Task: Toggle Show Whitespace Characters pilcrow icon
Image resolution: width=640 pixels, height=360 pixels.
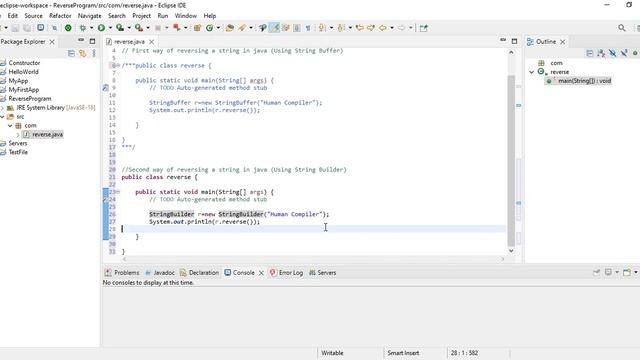Action: (308, 28)
